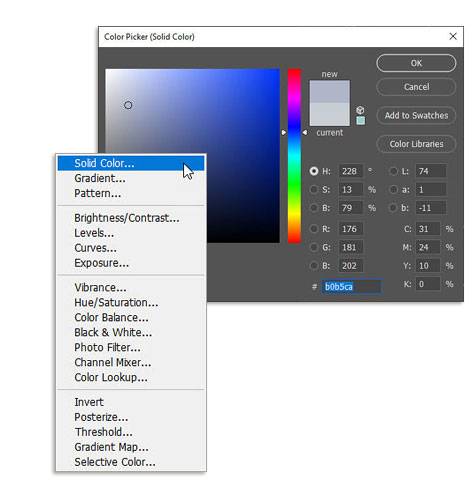Click the Lab b field showing -11
The image size is (473, 500).
430,208
